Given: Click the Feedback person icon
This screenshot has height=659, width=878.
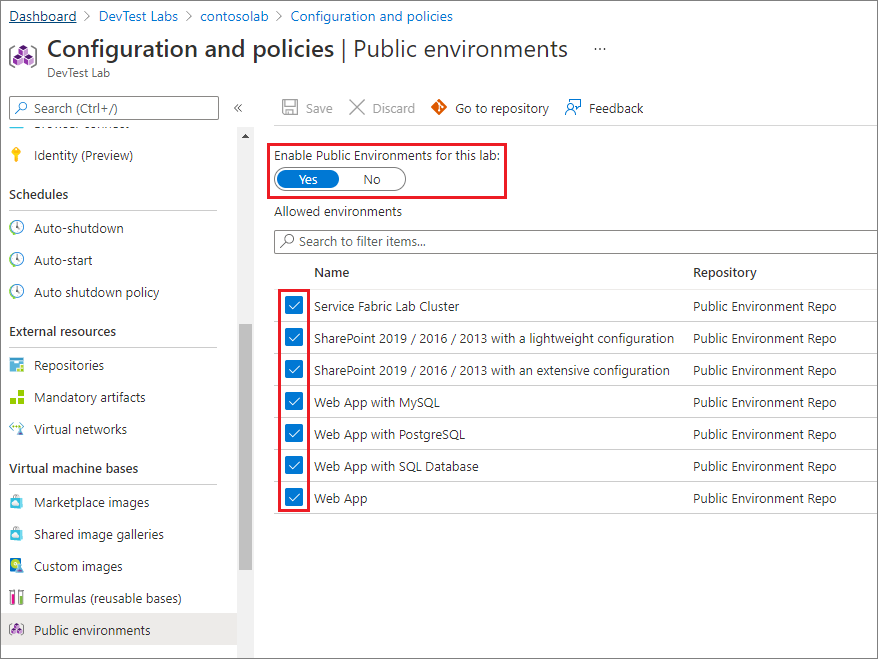Looking at the screenshot, I should (x=573, y=108).
